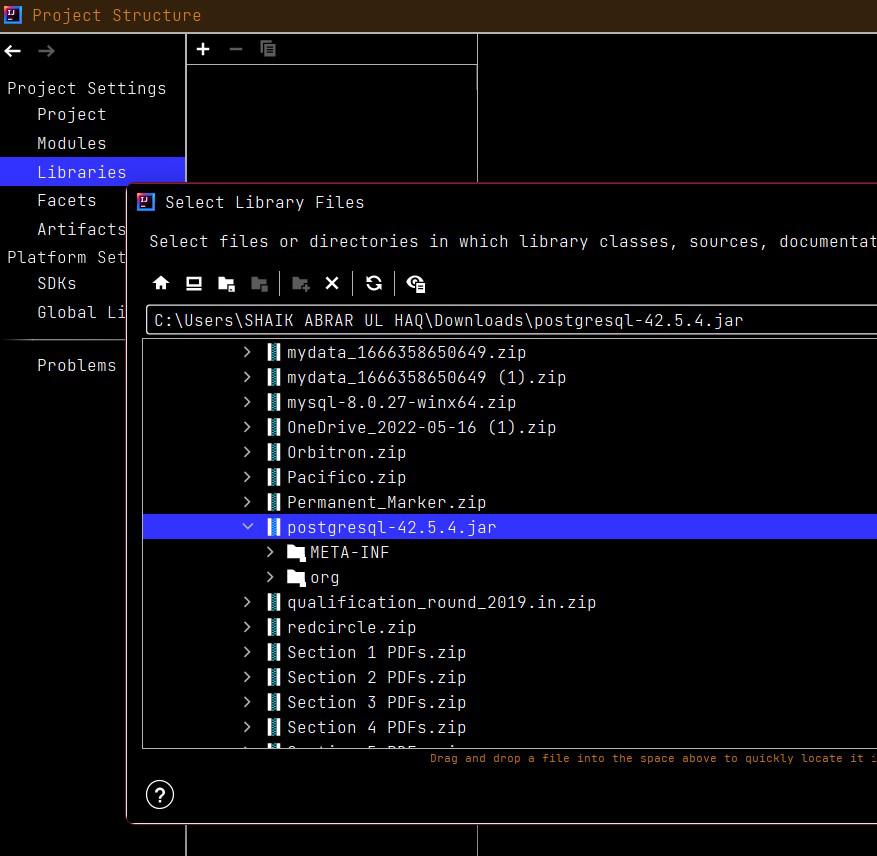Open the Project settings section
877x856 pixels.
[71, 114]
